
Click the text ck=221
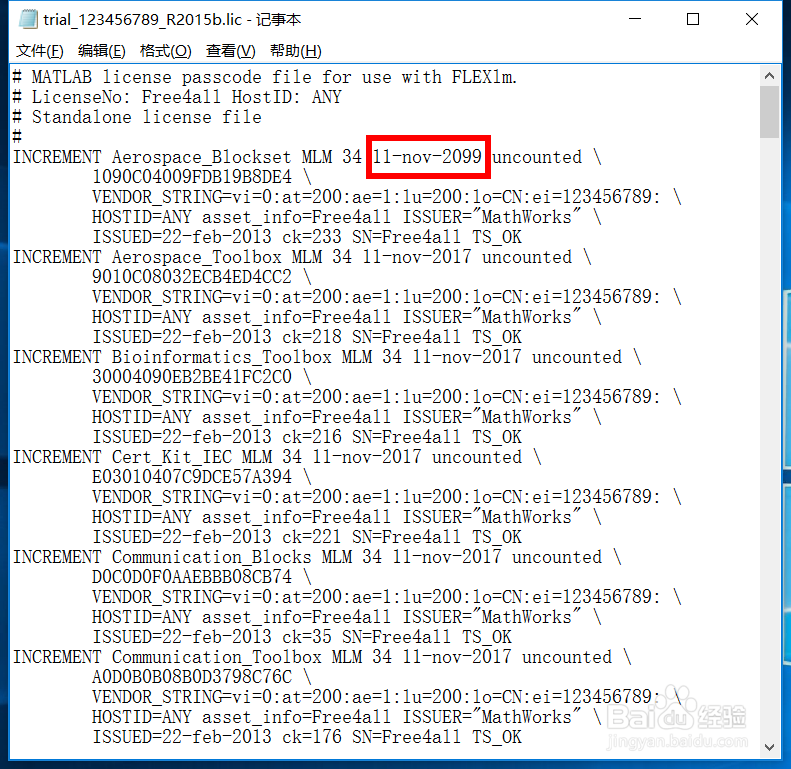[x=312, y=536]
